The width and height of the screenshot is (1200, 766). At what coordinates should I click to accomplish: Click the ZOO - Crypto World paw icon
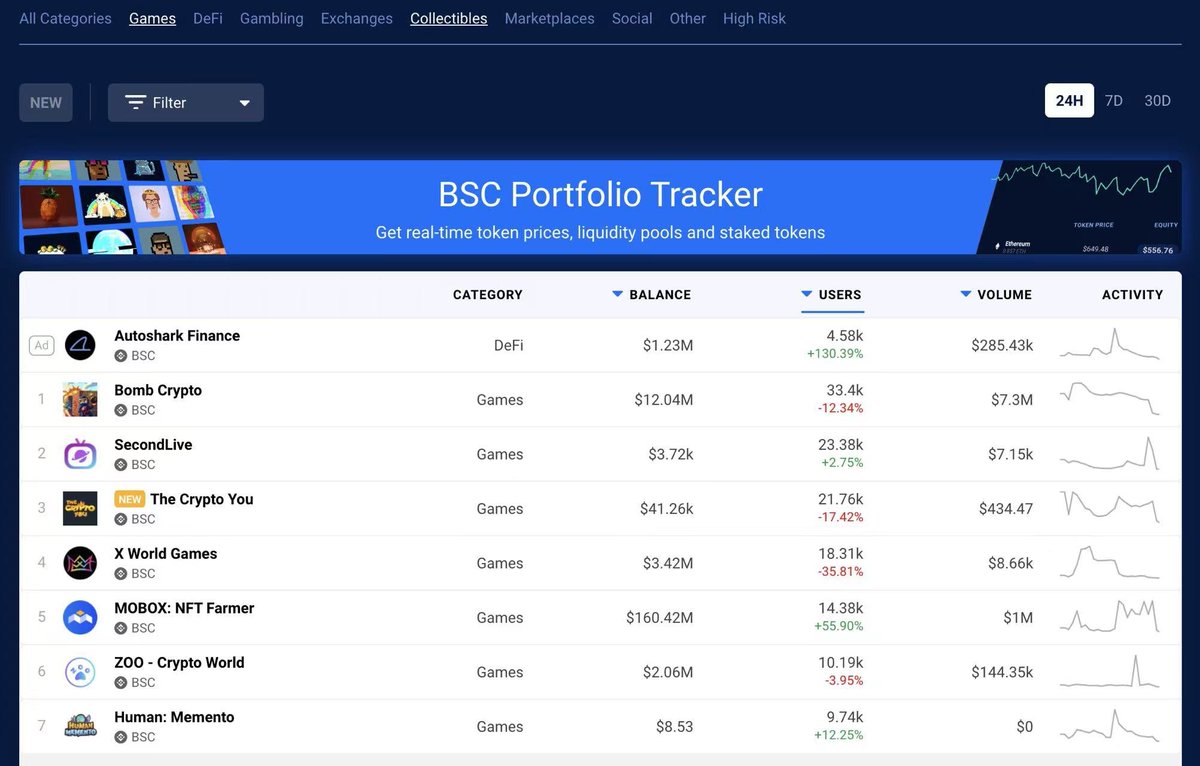pyautogui.click(x=80, y=672)
